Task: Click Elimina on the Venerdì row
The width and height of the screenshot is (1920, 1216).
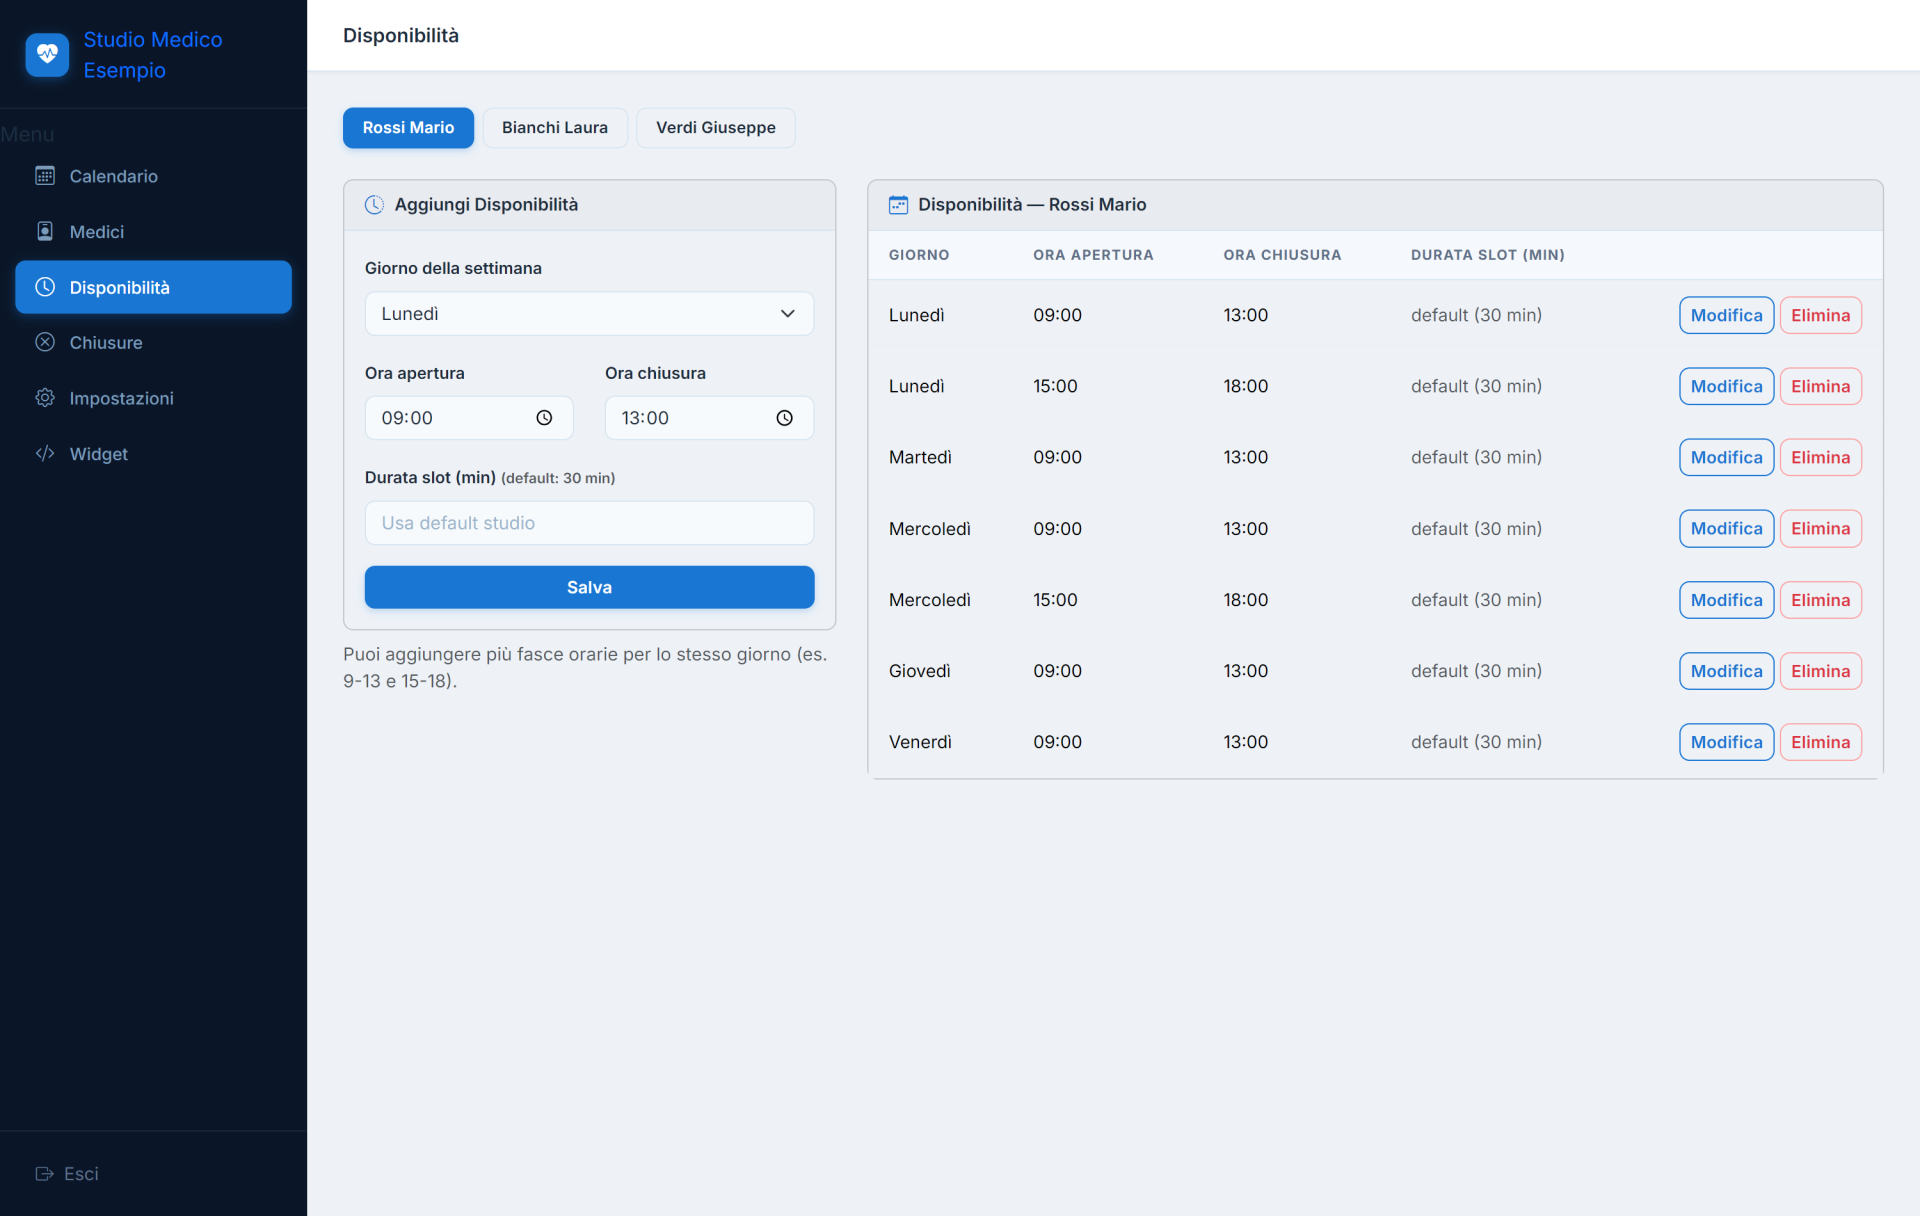Action: tap(1820, 742)
